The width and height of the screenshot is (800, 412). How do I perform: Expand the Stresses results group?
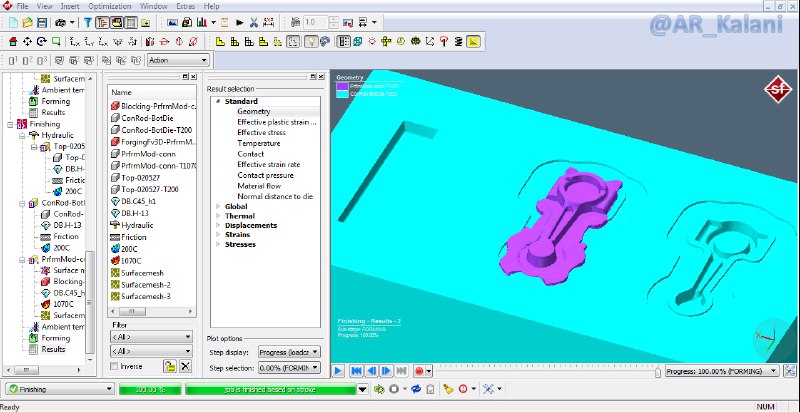(x=218, y=245)
